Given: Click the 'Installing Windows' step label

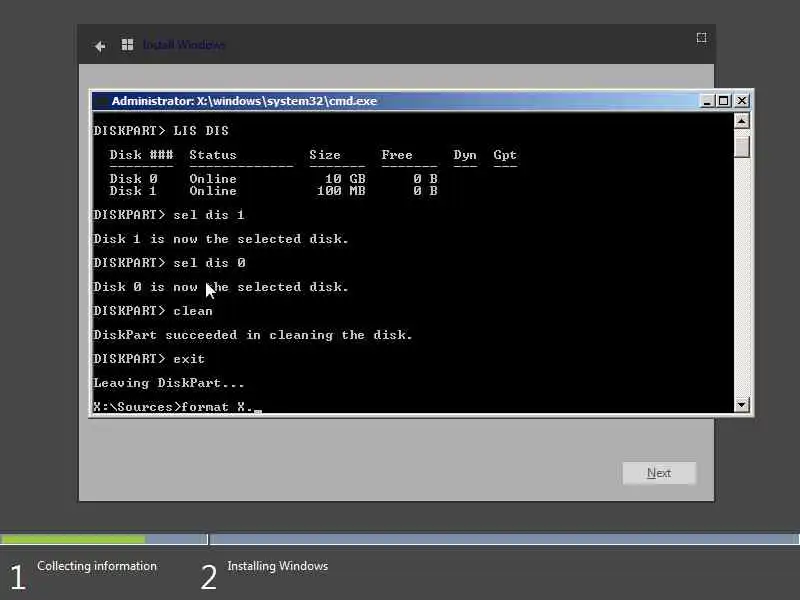Looking at the screenshot, I should 278,566.
